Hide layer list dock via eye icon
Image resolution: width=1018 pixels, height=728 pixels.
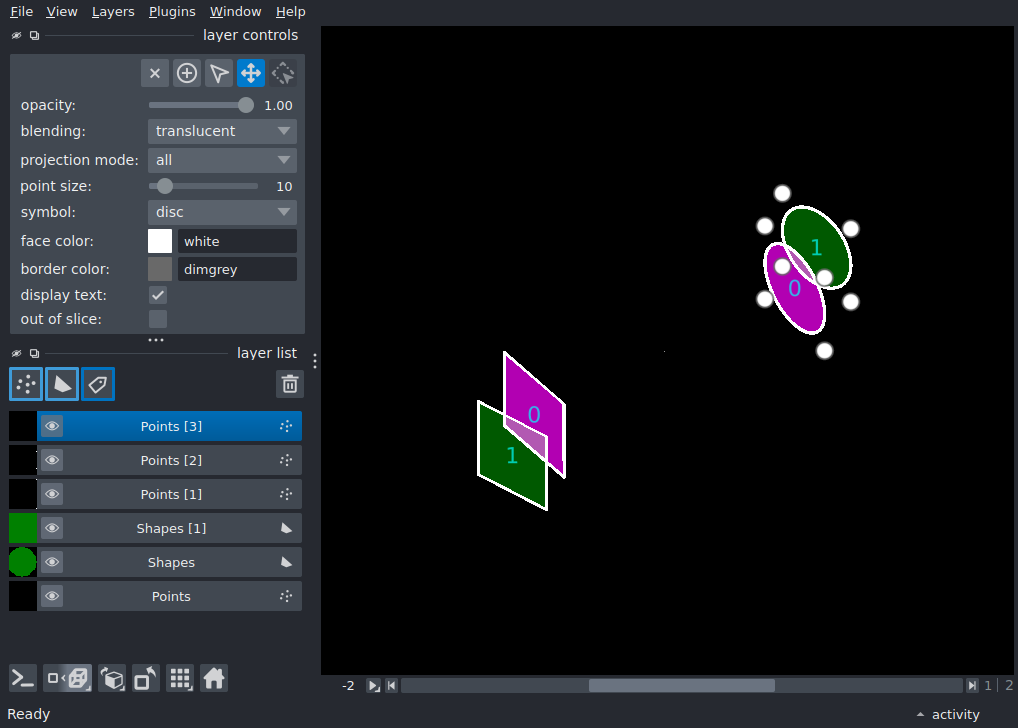[x=16, y=353]
